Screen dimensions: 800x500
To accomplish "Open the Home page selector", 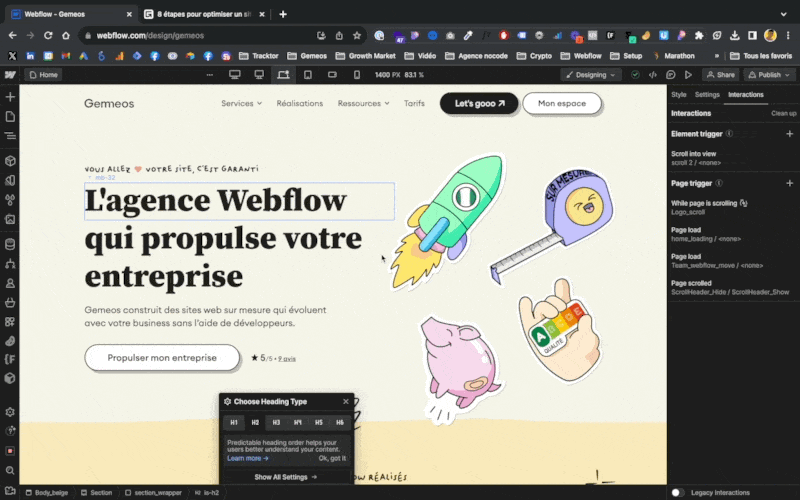I will [43, 74].
